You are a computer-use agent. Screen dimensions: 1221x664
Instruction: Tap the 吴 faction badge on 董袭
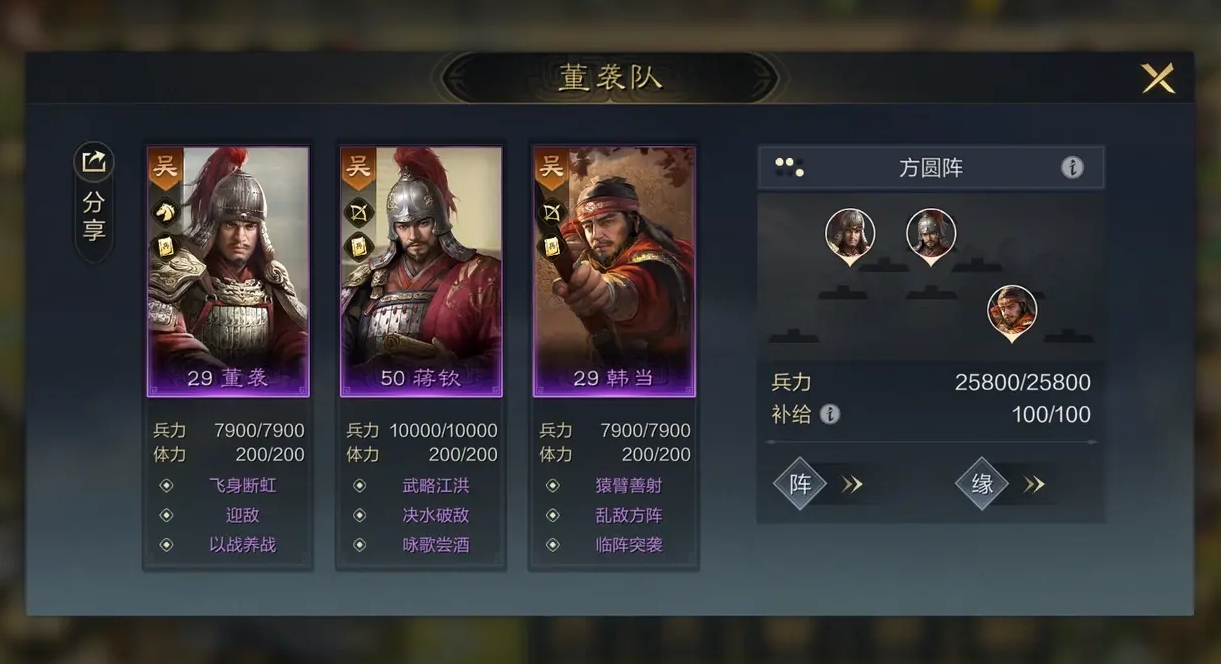pyautogui.click(x=165, y=168)
